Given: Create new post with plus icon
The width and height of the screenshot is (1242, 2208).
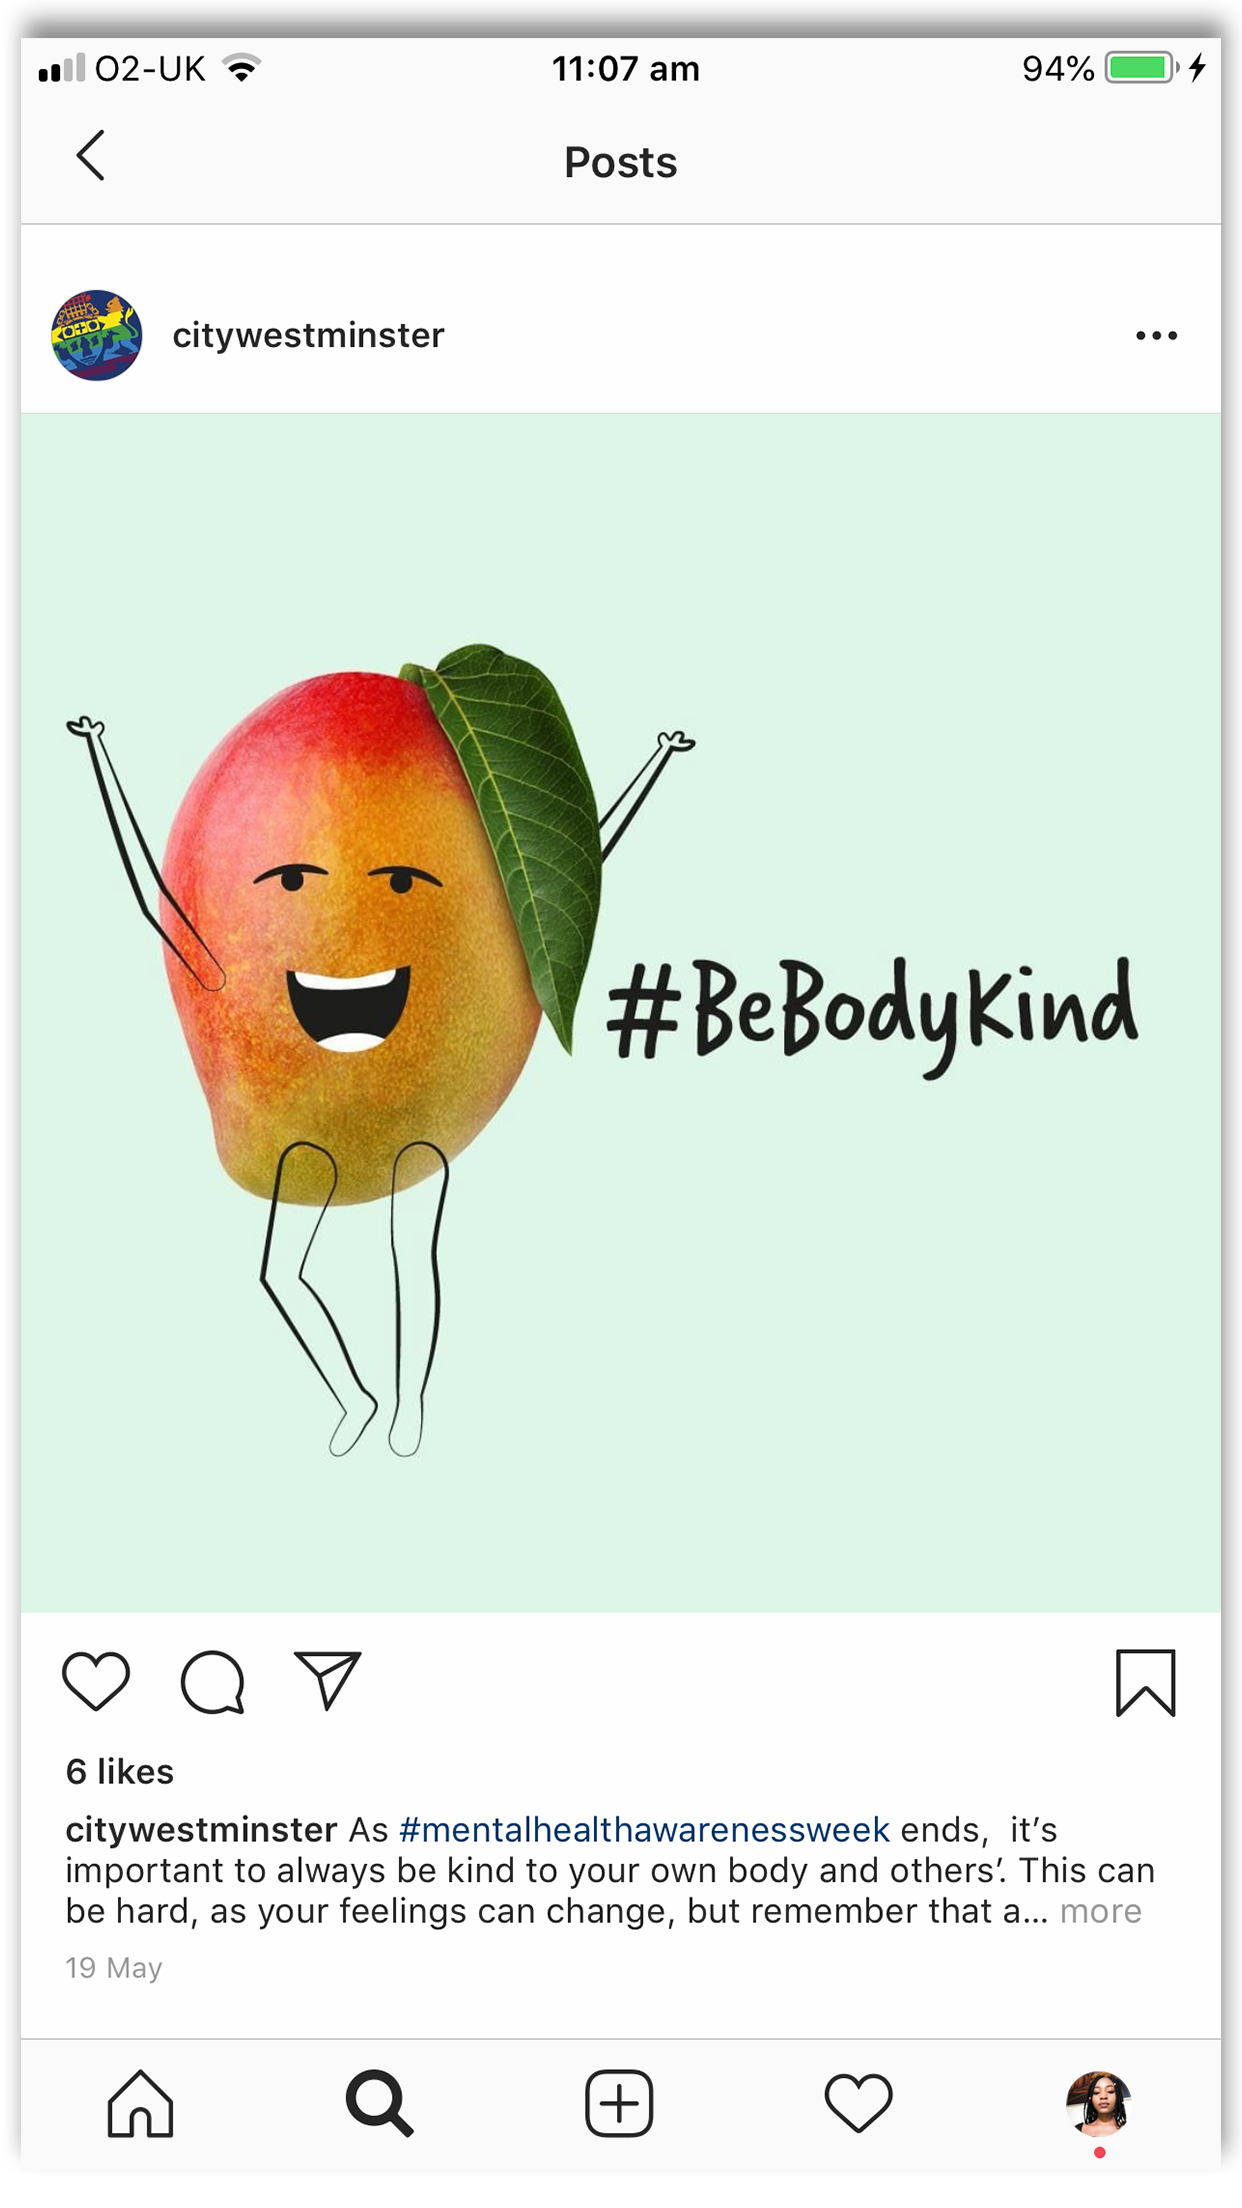Looking at the screenshot, I should pyautogui.click(x=619, y=2104).
